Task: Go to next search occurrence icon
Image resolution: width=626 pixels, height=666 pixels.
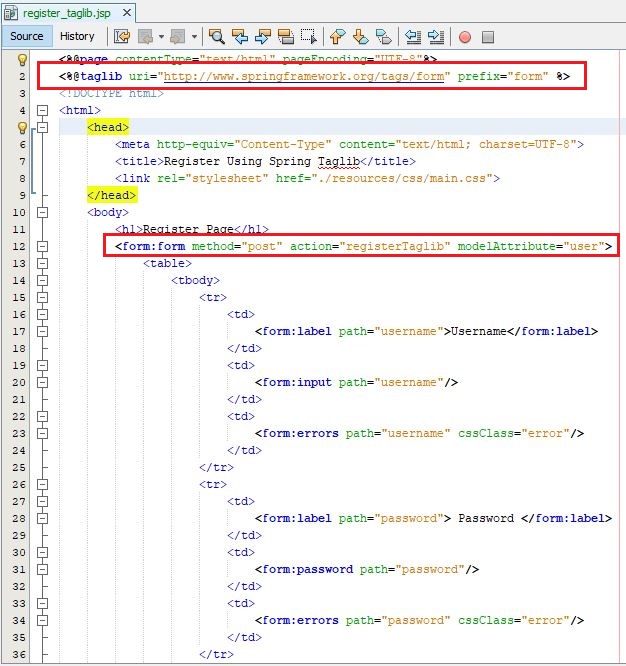Action: tap(263, 37)
